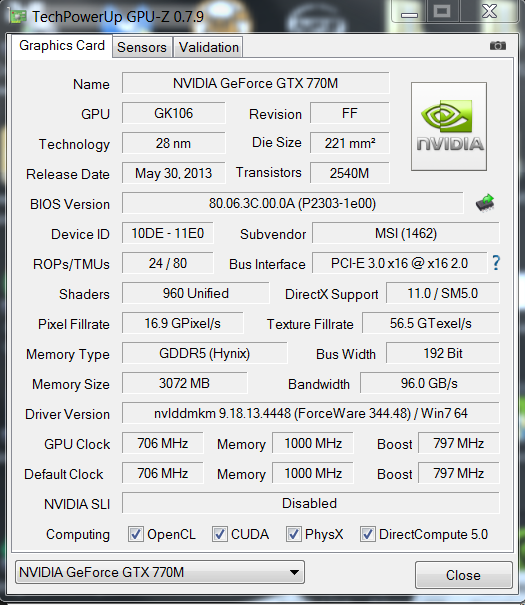Click the Bus Interface question mark
Viewport: 525px width, 605px height.
(496, 263)
